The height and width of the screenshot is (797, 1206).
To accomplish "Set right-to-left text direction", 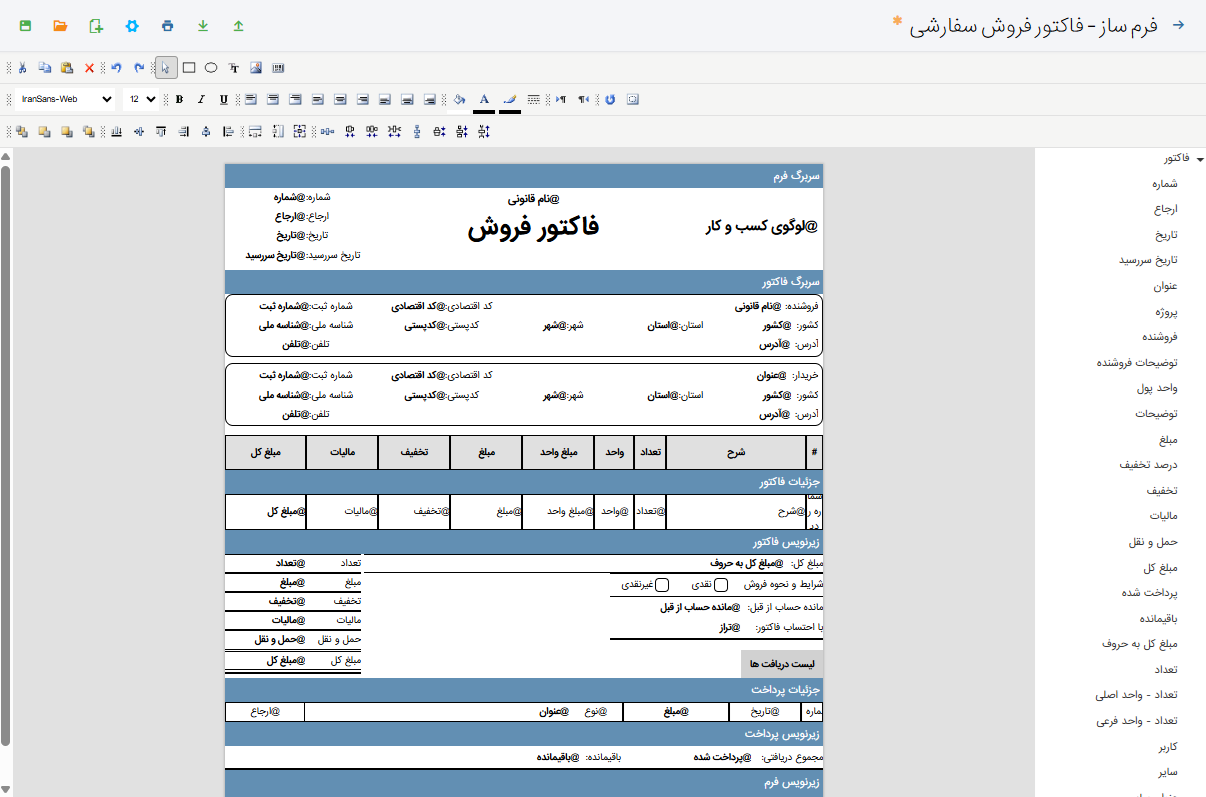I will tap(583, 99).
